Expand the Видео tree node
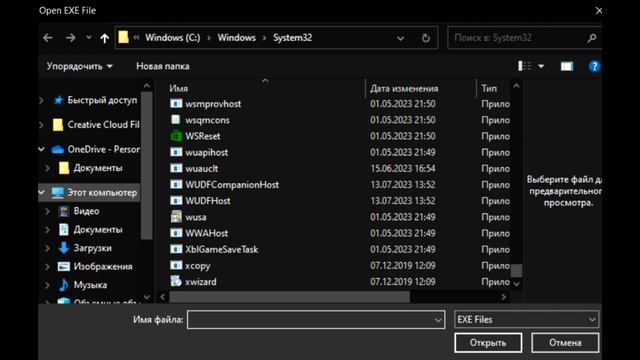 [x=48, y=211]
